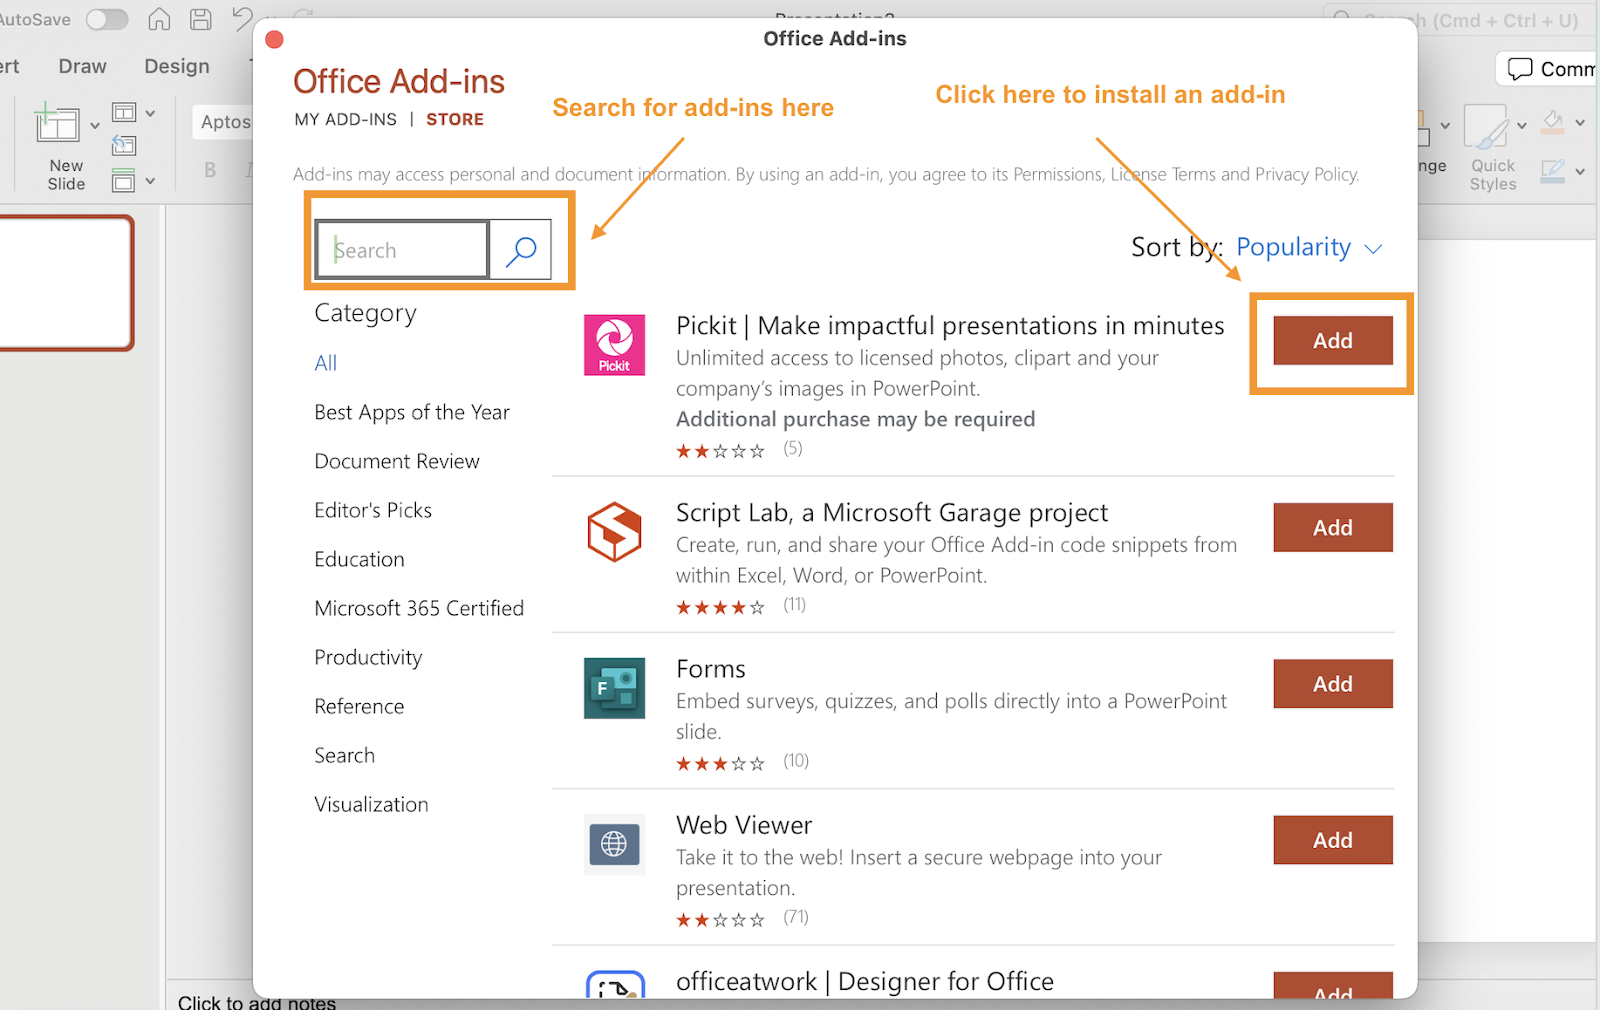Toggle Bold formatting in the ribbon
The height and width of the screenshot is (1010, 1600).
[210, 170]
